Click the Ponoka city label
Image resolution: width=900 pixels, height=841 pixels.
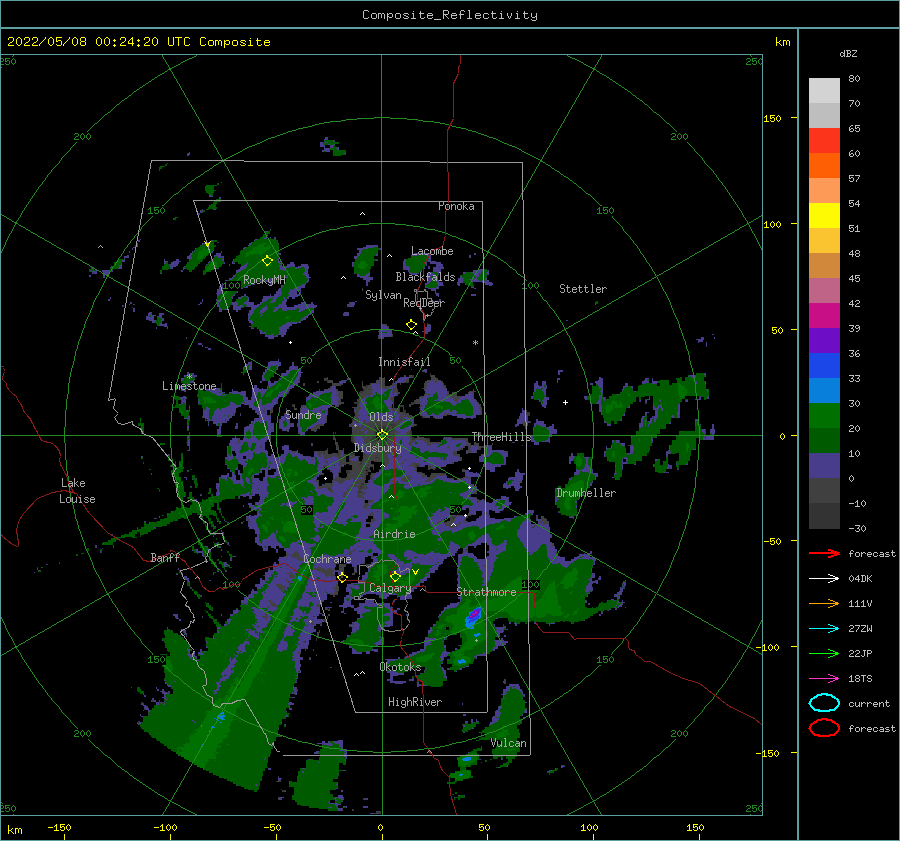click(x=456, y=206)
